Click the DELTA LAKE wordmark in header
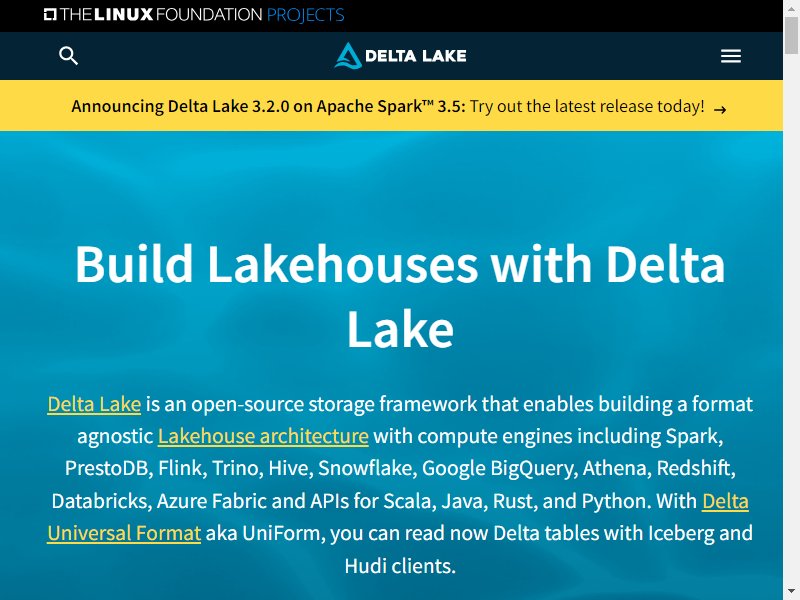The width and height of the screenshot is (800, 600). click(415, 56)
